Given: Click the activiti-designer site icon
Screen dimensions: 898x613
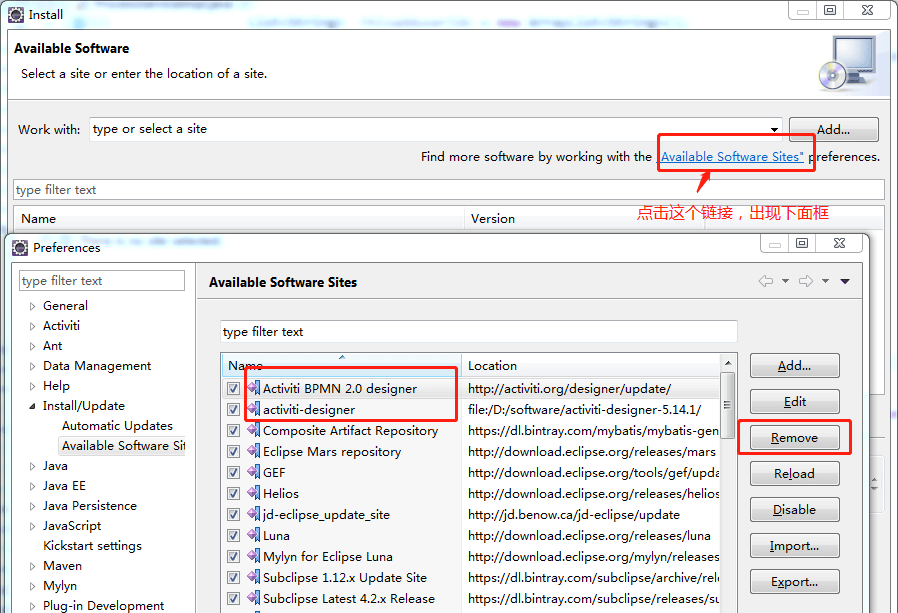Looking at the screenshot, I should tap(254, 409).
